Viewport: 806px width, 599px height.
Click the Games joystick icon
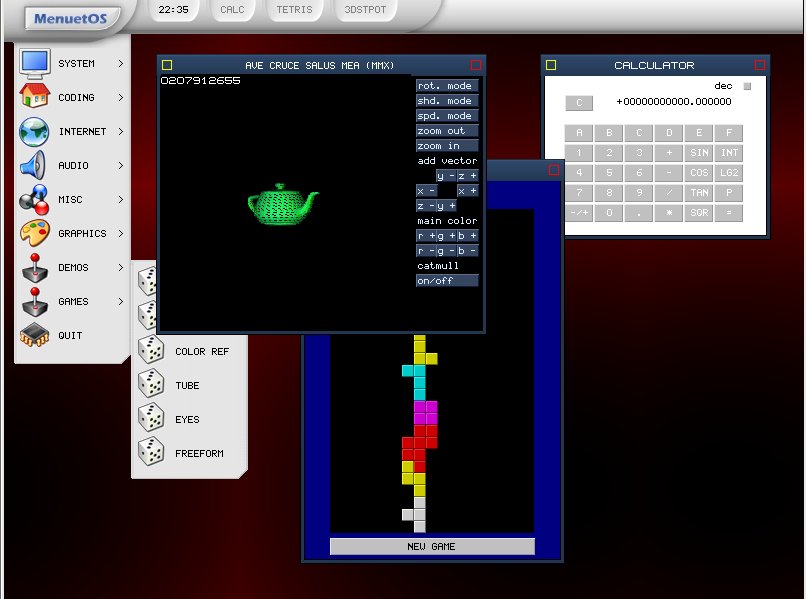click(x=34, y=301)
